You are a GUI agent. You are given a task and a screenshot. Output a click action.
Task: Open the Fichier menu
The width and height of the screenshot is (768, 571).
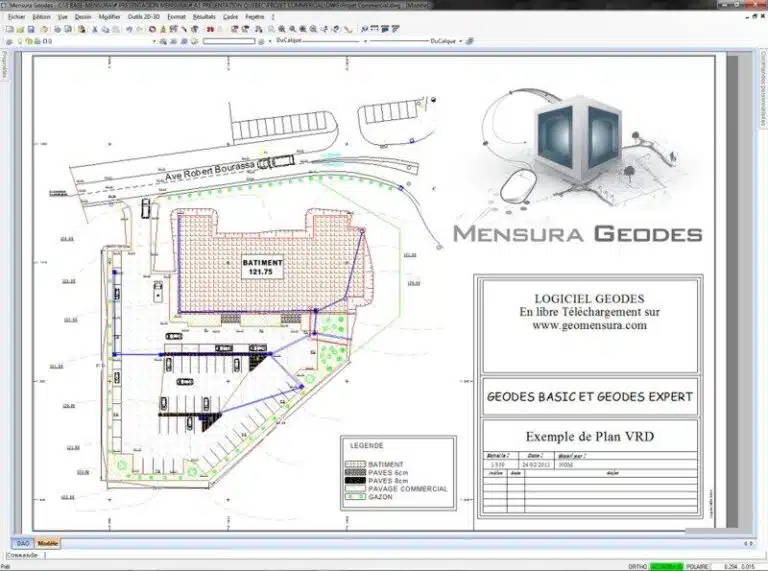(x=16, y=17)
